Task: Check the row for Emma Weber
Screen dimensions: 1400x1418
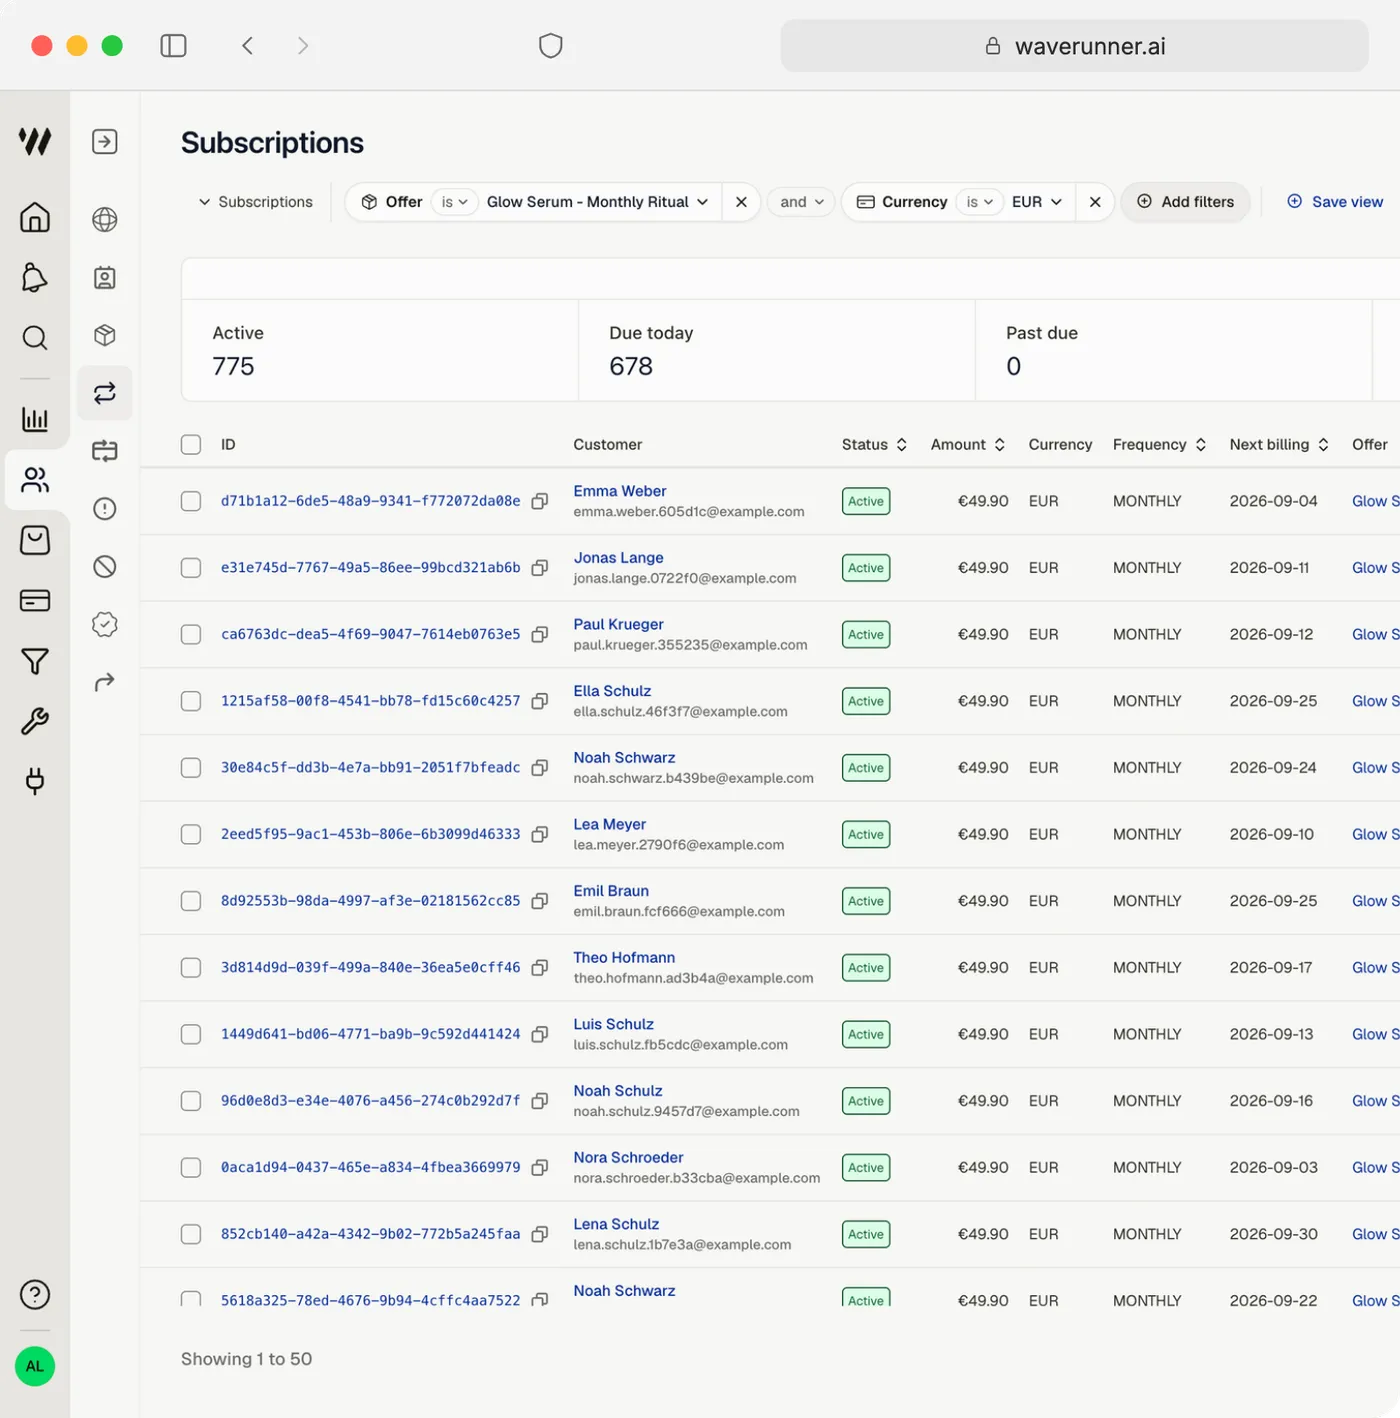Action: click(x=191, y=501)
